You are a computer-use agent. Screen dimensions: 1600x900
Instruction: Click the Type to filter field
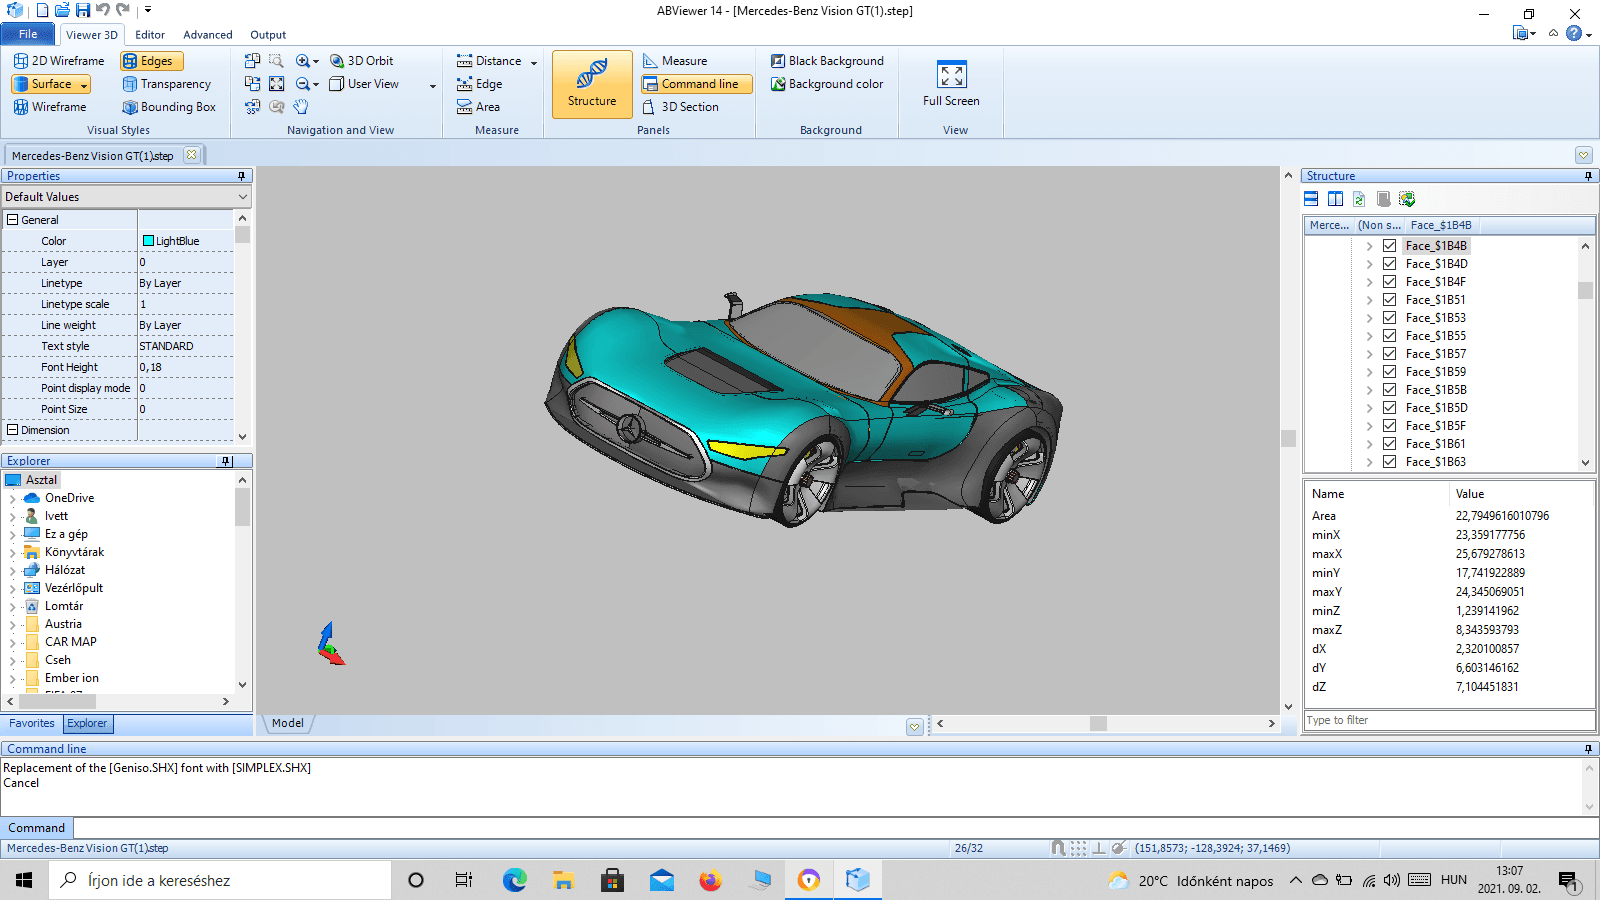[x=1450, y=720]
